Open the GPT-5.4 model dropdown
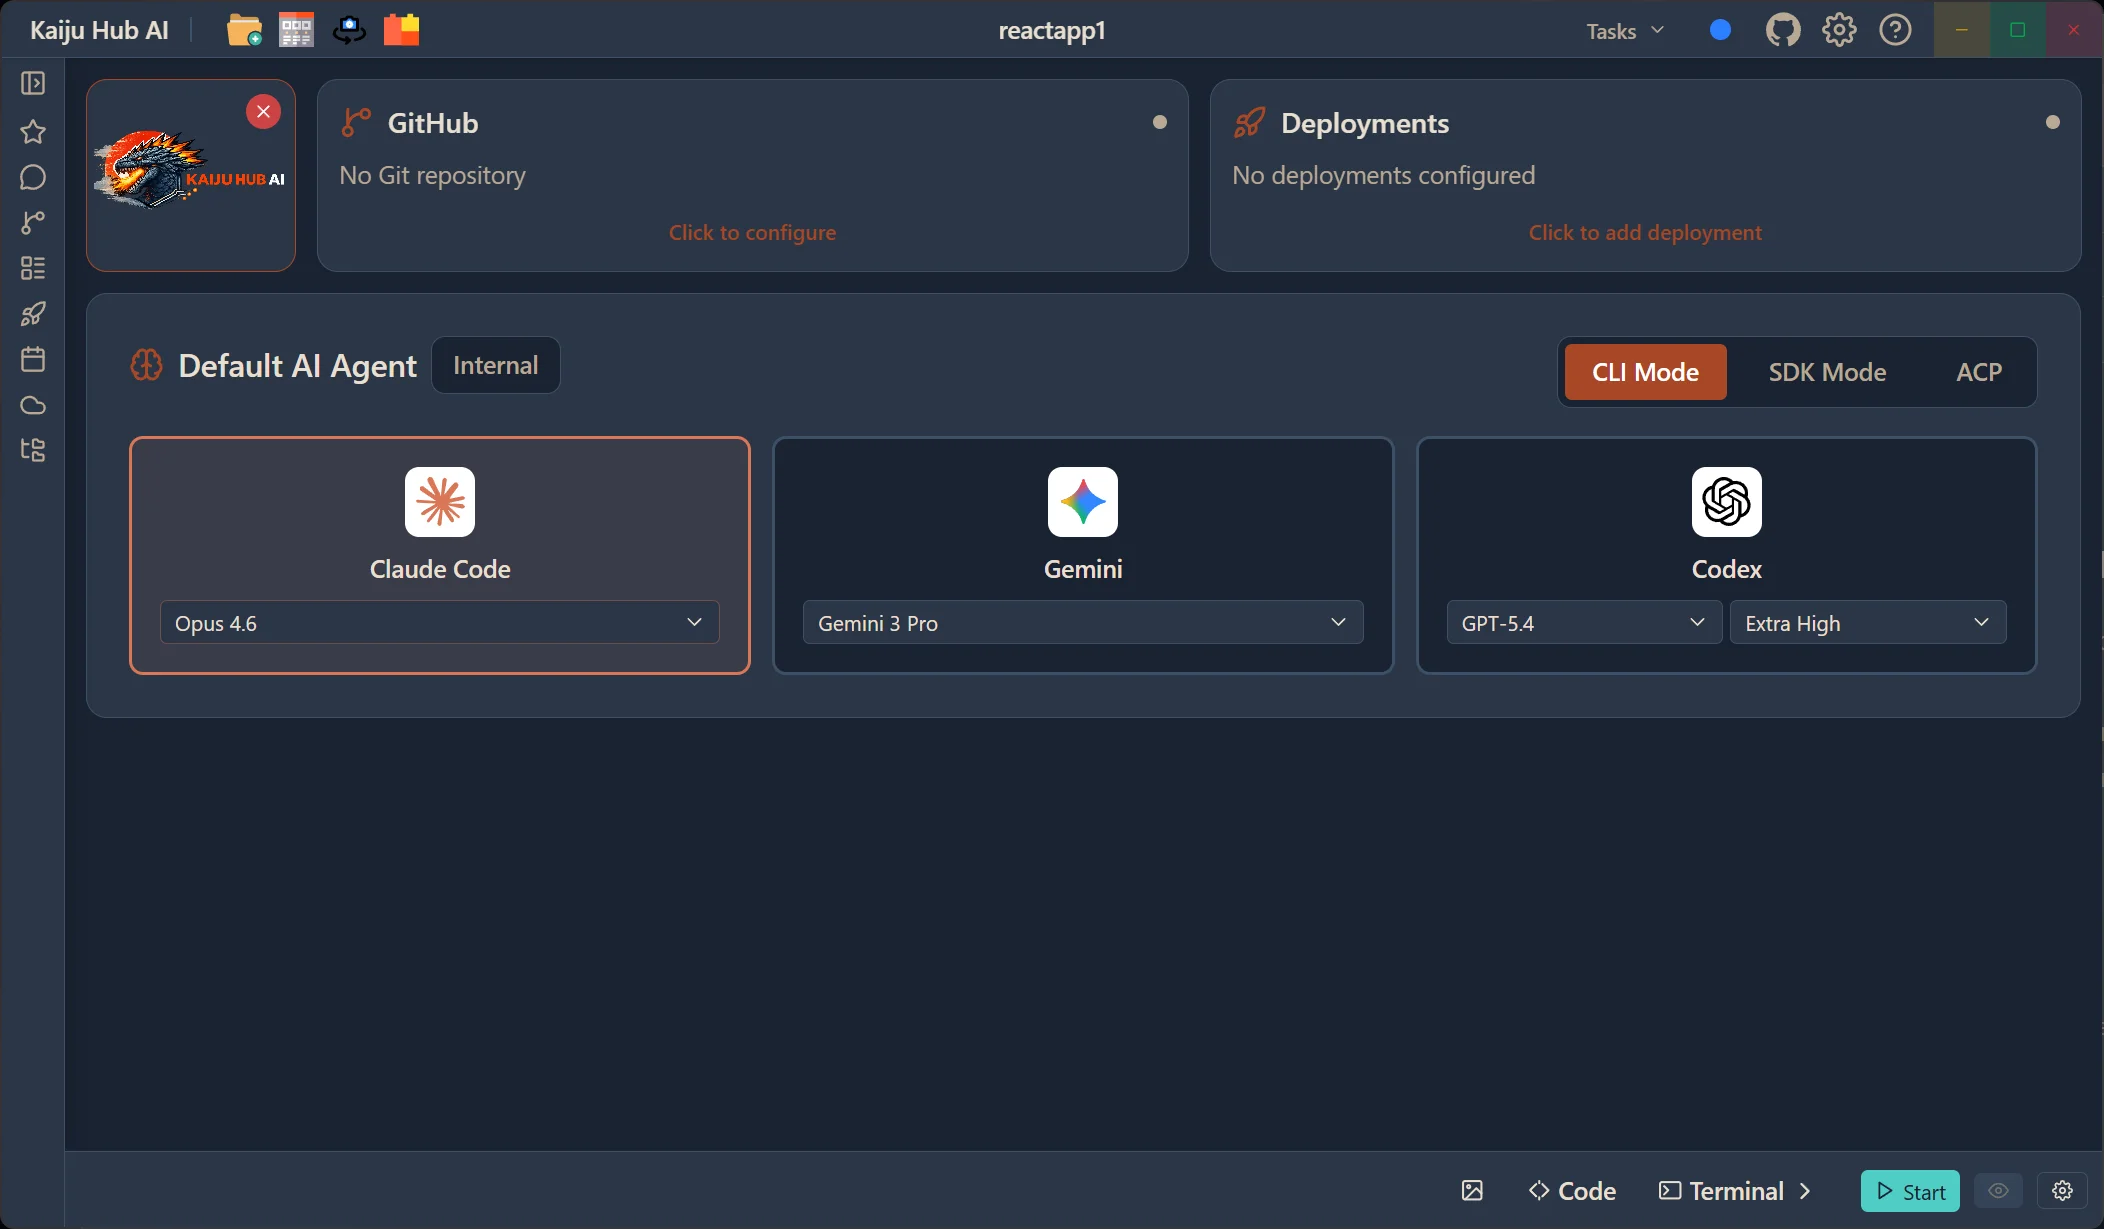The height and width of the screenshot is (1229, 2104). pos(1584,623)
